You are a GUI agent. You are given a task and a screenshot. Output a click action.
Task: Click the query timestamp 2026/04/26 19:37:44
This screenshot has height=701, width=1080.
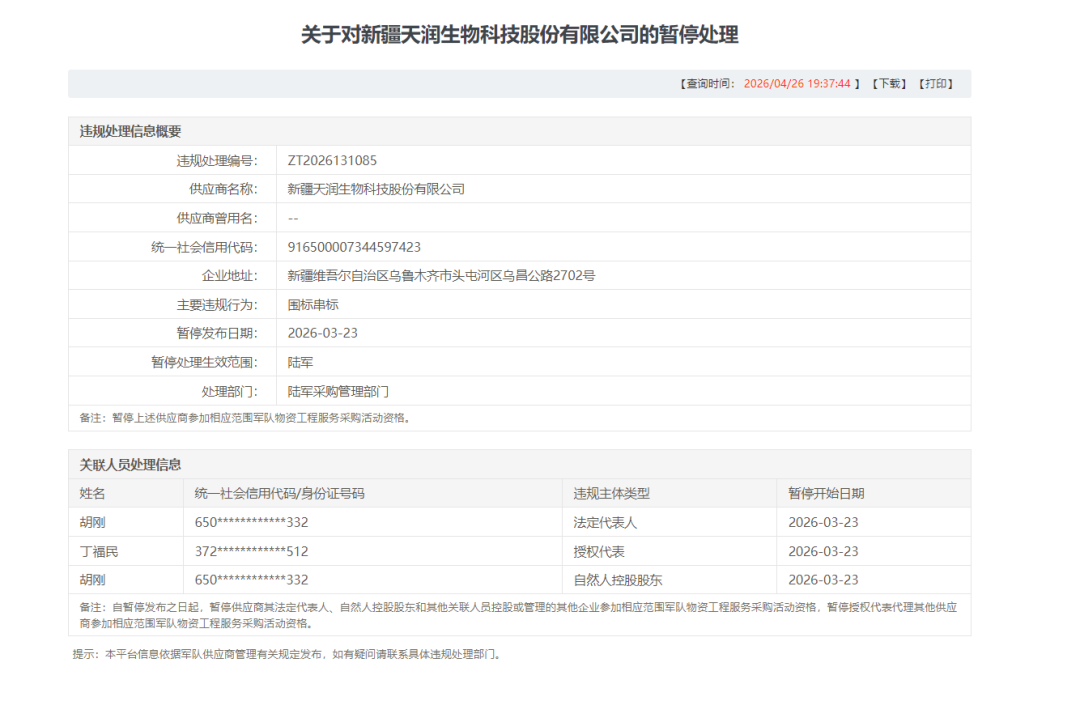click(796, 84)
